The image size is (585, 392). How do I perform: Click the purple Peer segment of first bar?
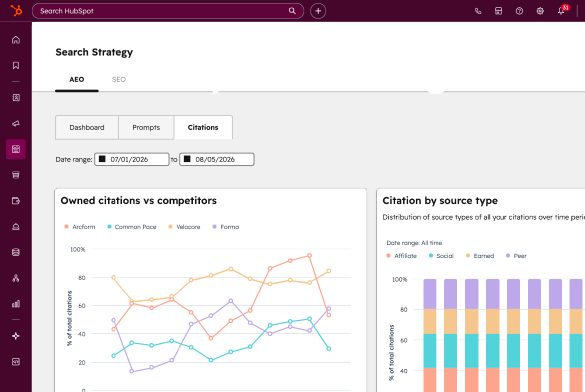430,294
